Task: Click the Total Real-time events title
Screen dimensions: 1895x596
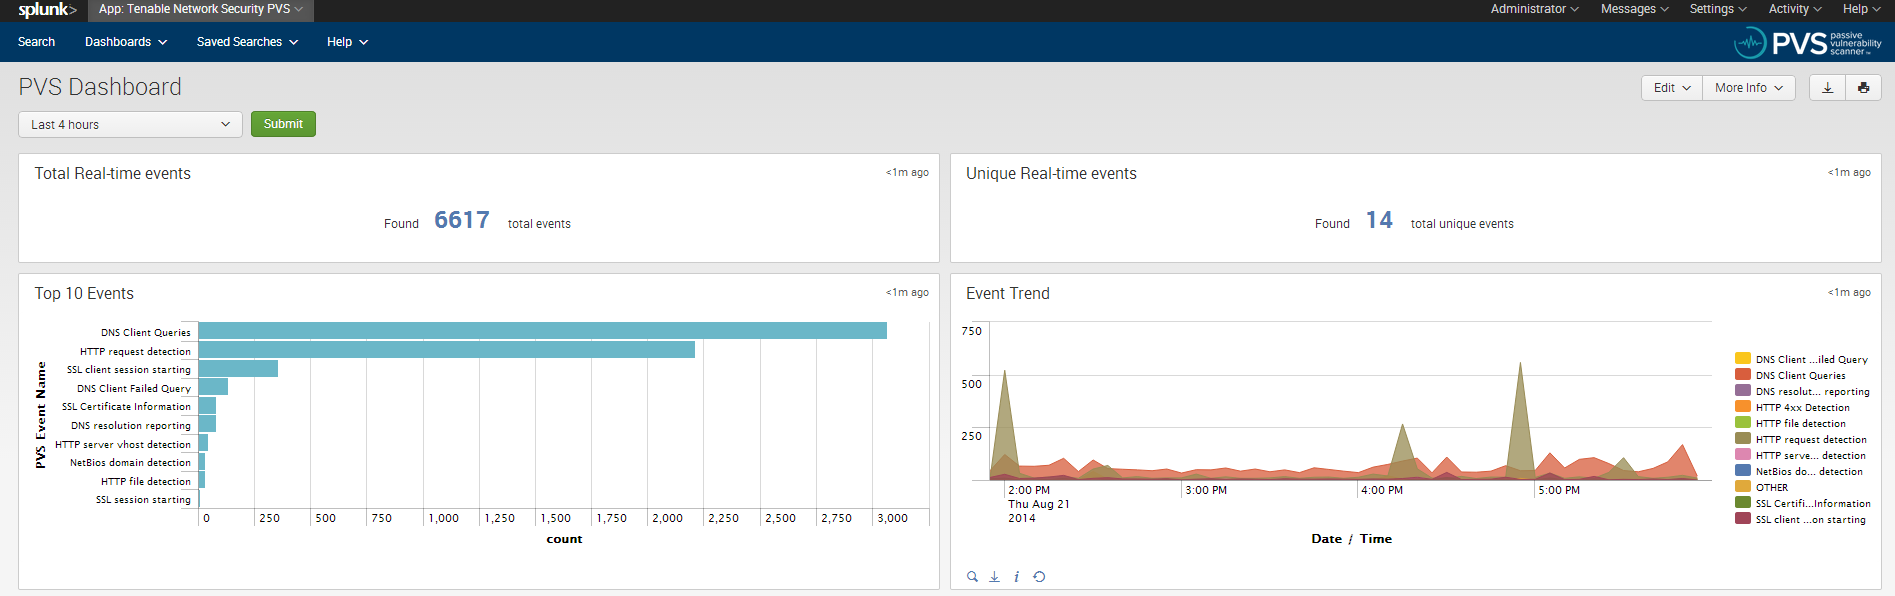Action: click(x=113, y=174)
